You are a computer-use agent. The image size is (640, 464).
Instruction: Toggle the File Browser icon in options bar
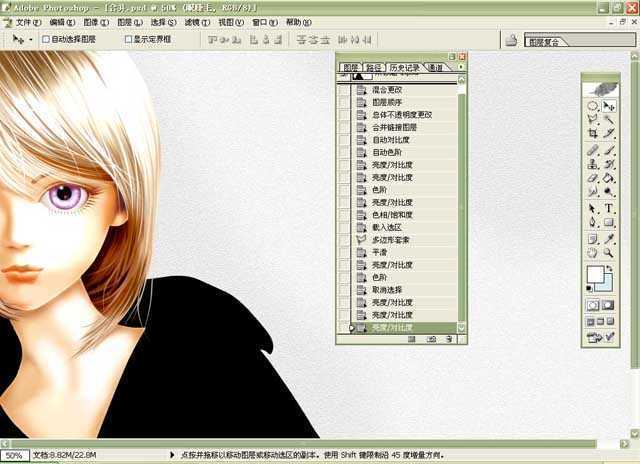[511, 40]
